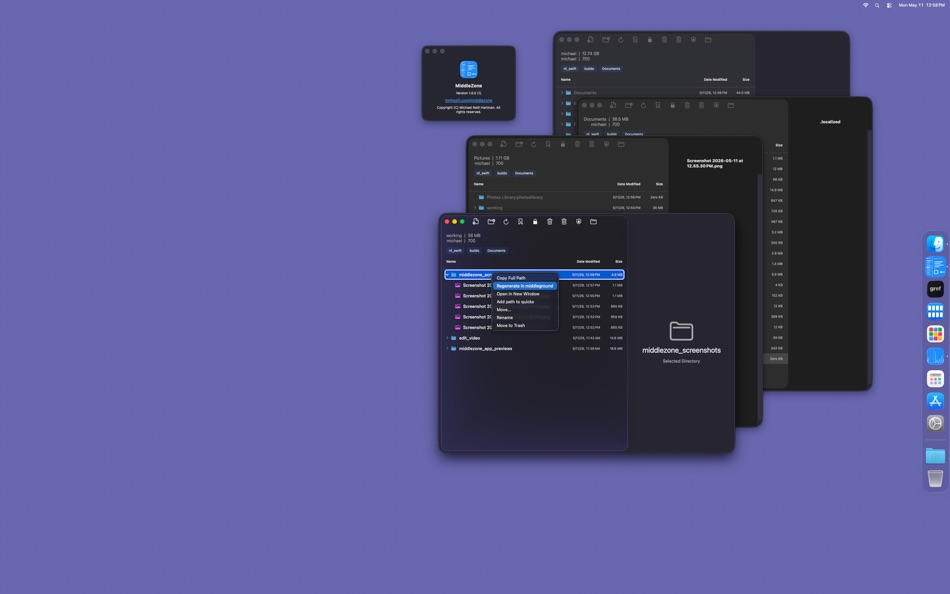Click the new folder icon in front working window
Image resolution: width=950 pixels, height=594 pixels.
click(491, 222)
